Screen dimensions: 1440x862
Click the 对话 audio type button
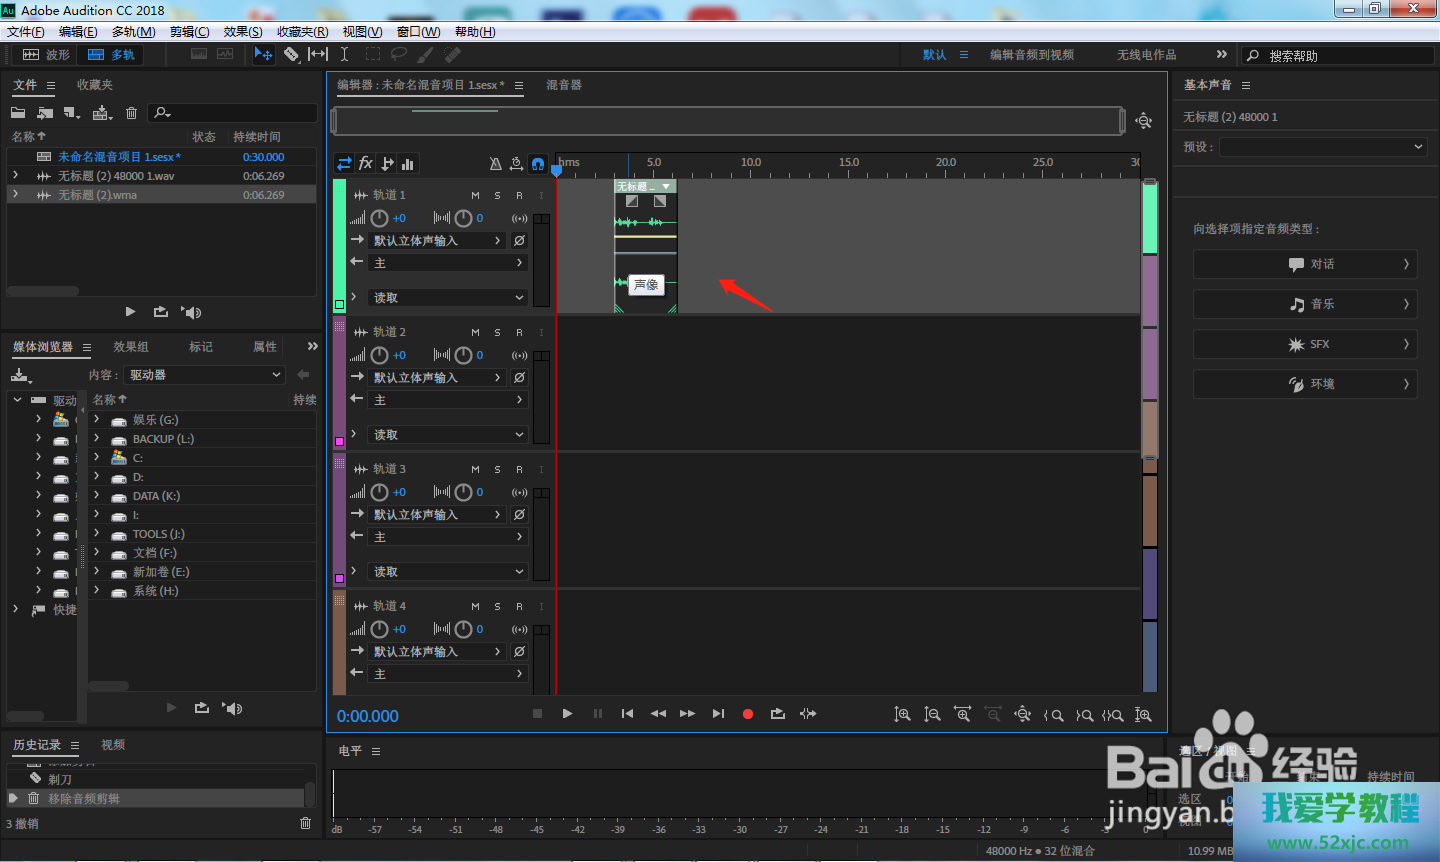[1305, 264]
